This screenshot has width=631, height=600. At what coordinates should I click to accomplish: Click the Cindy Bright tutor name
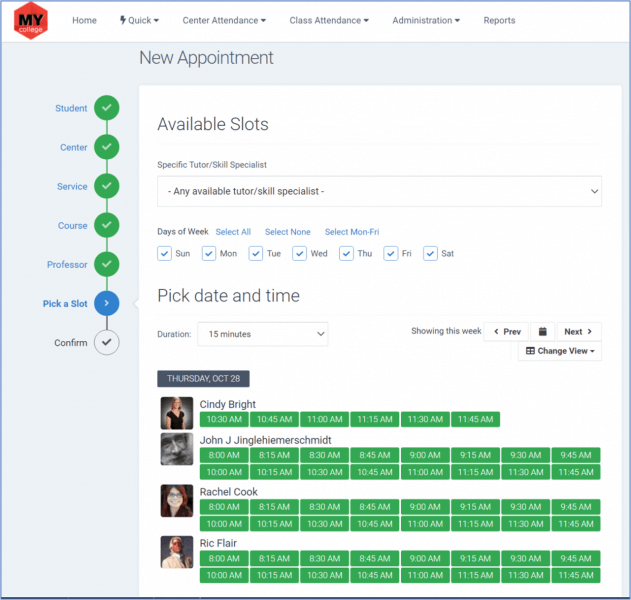coord(228,404)
